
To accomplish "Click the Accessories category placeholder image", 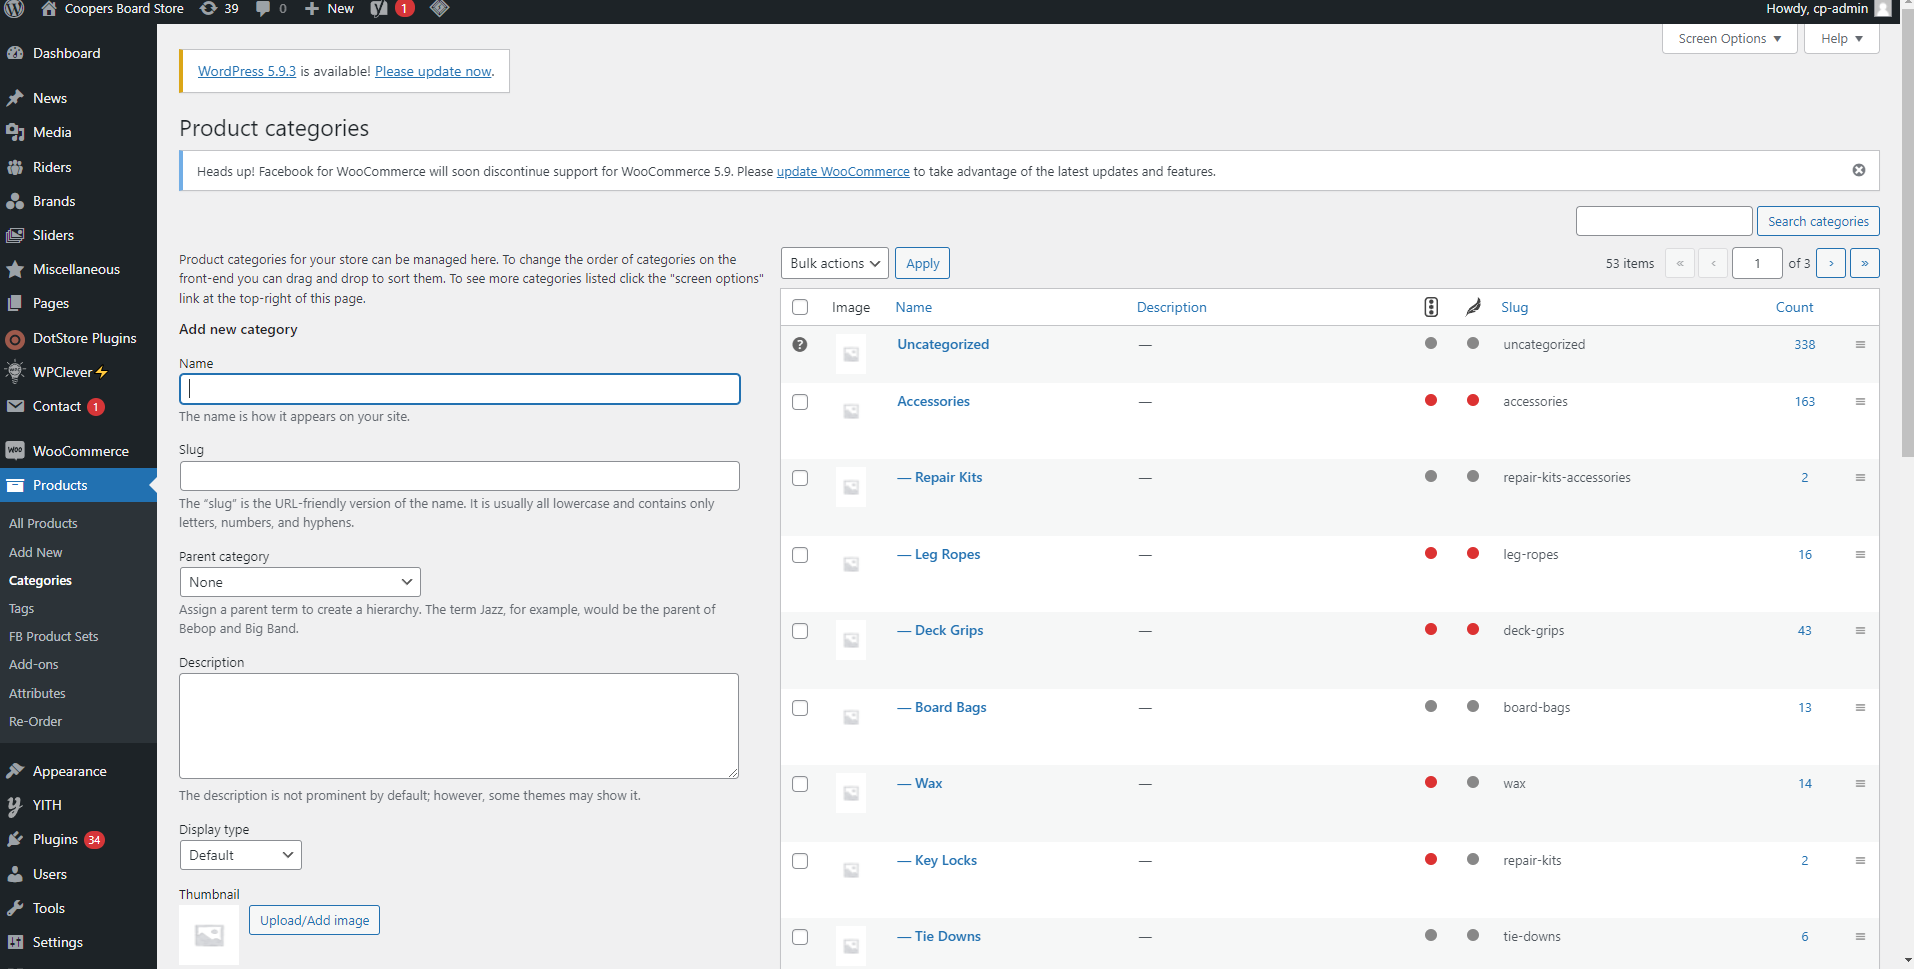I will [x=851, y=411].
